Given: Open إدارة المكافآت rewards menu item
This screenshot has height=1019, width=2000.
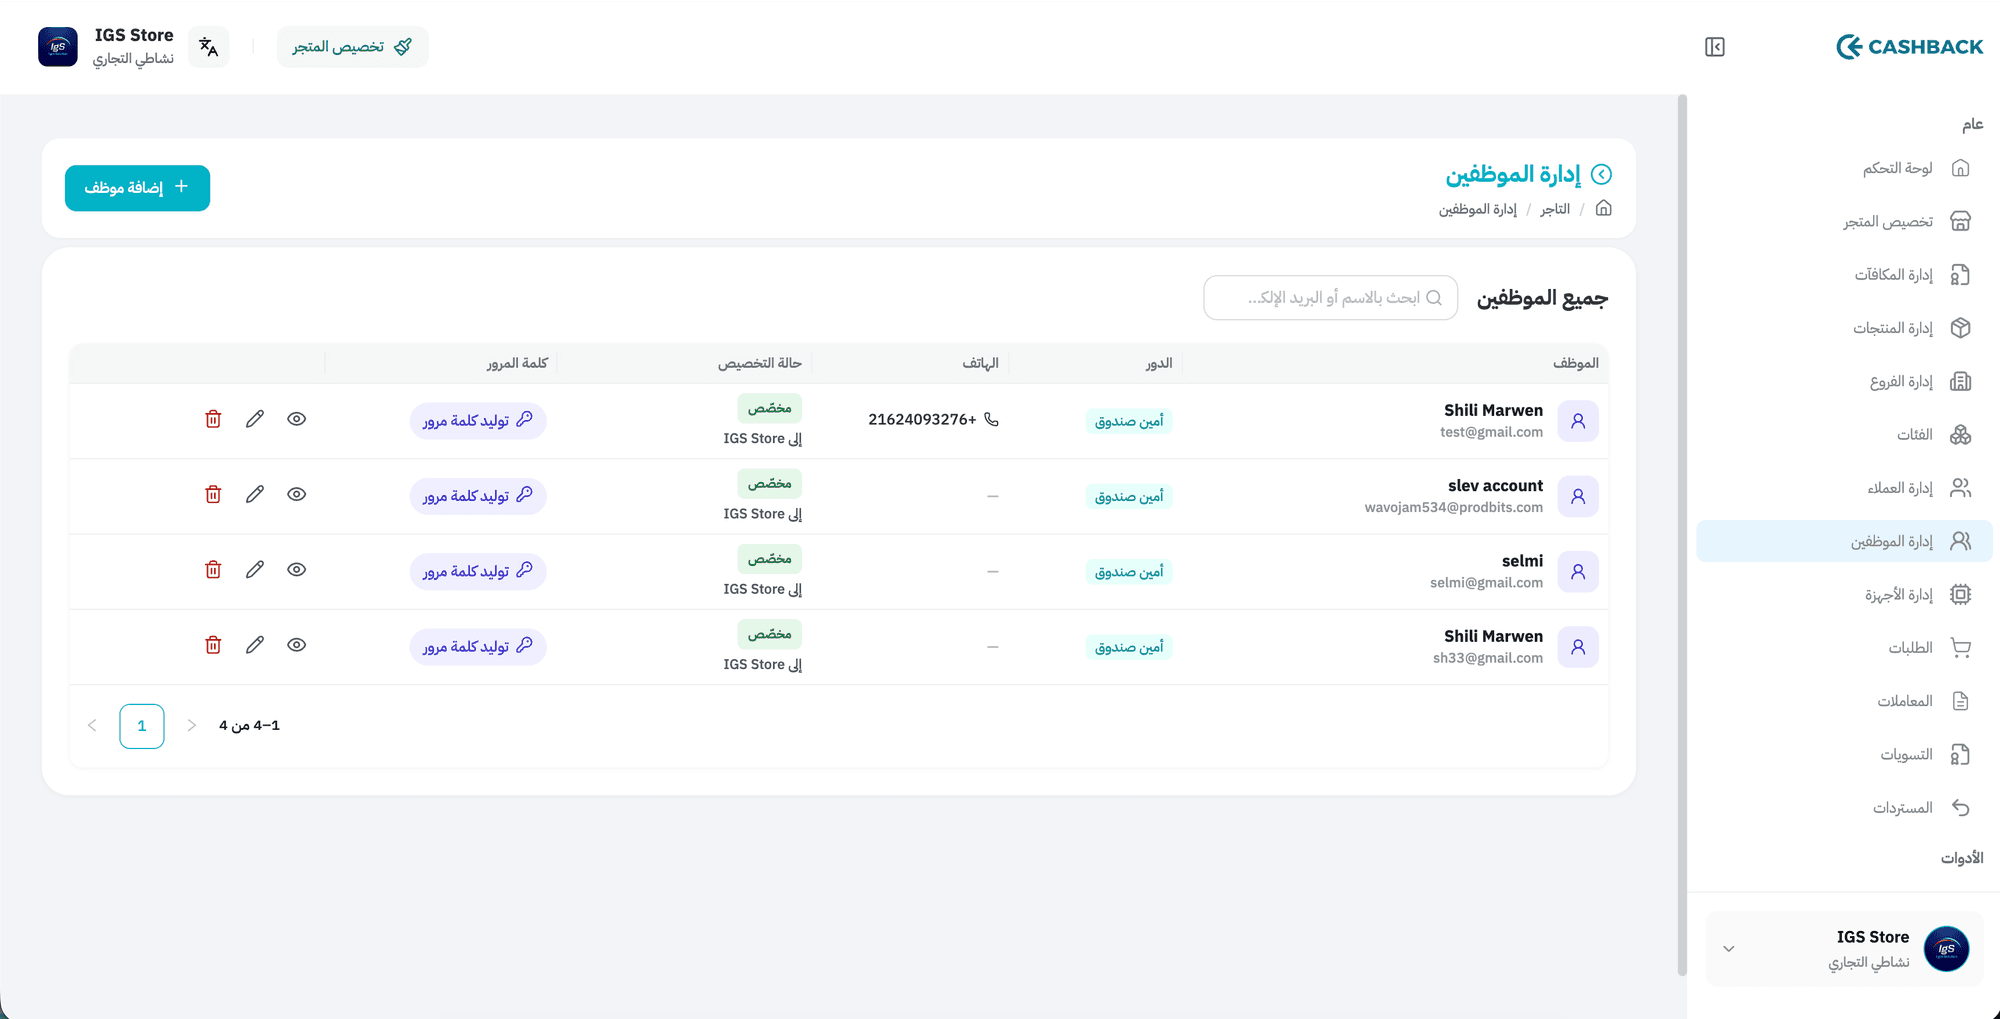Looking at the screenshot, I should point(1844,275).
